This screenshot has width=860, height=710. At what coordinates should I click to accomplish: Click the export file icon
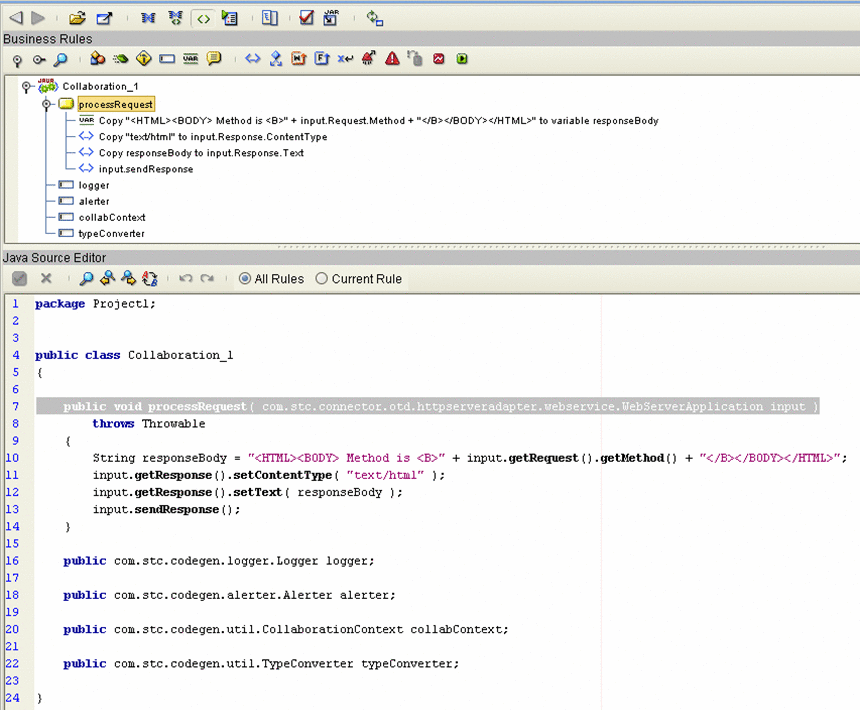coord(104,18)
